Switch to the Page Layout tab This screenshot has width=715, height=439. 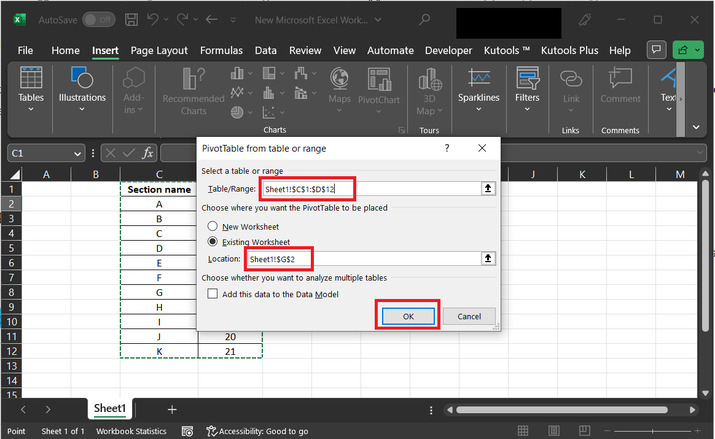[159, 50]
